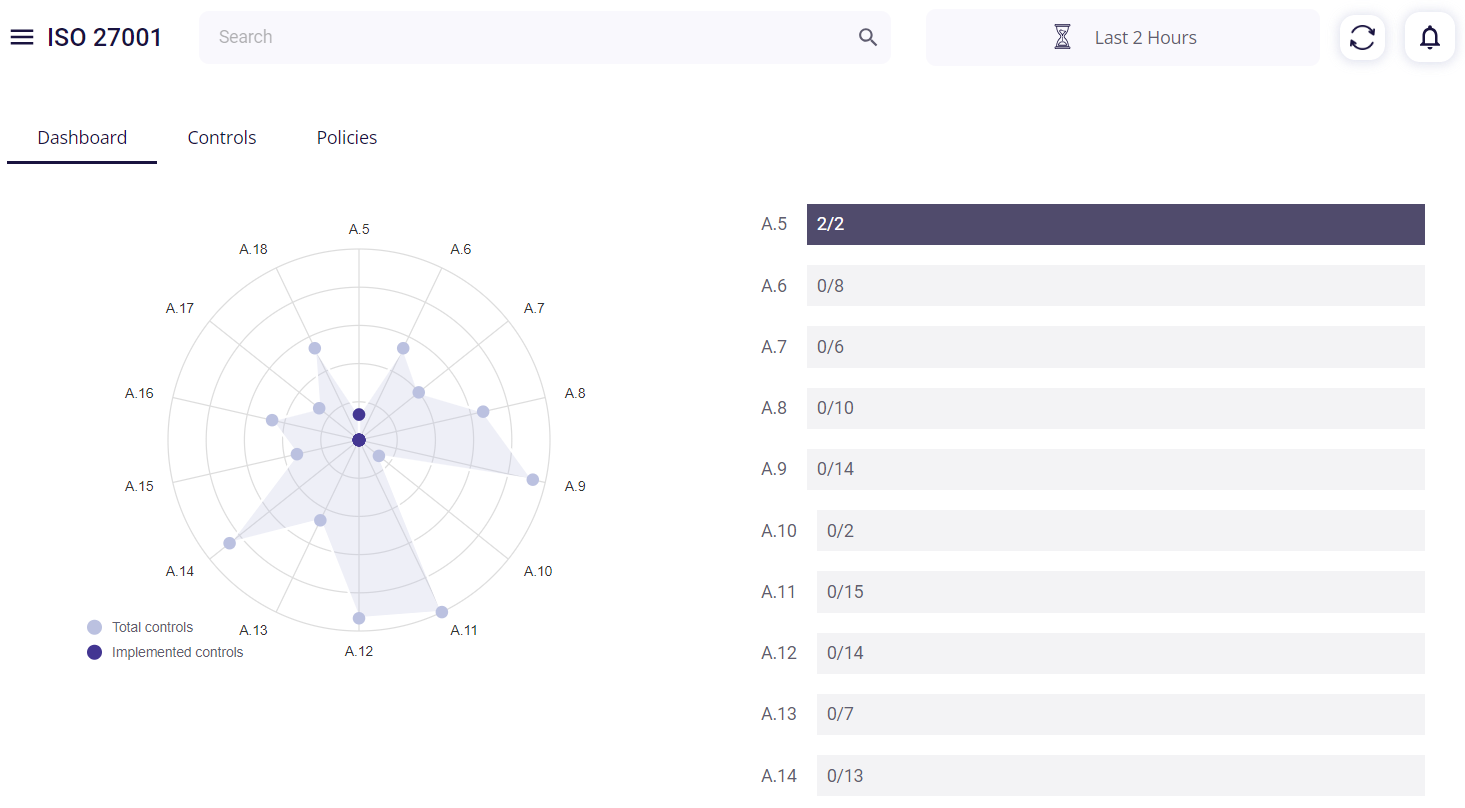Switch to the Controls tab
This screenshot has width=1465, height=808.
(222, 138)
